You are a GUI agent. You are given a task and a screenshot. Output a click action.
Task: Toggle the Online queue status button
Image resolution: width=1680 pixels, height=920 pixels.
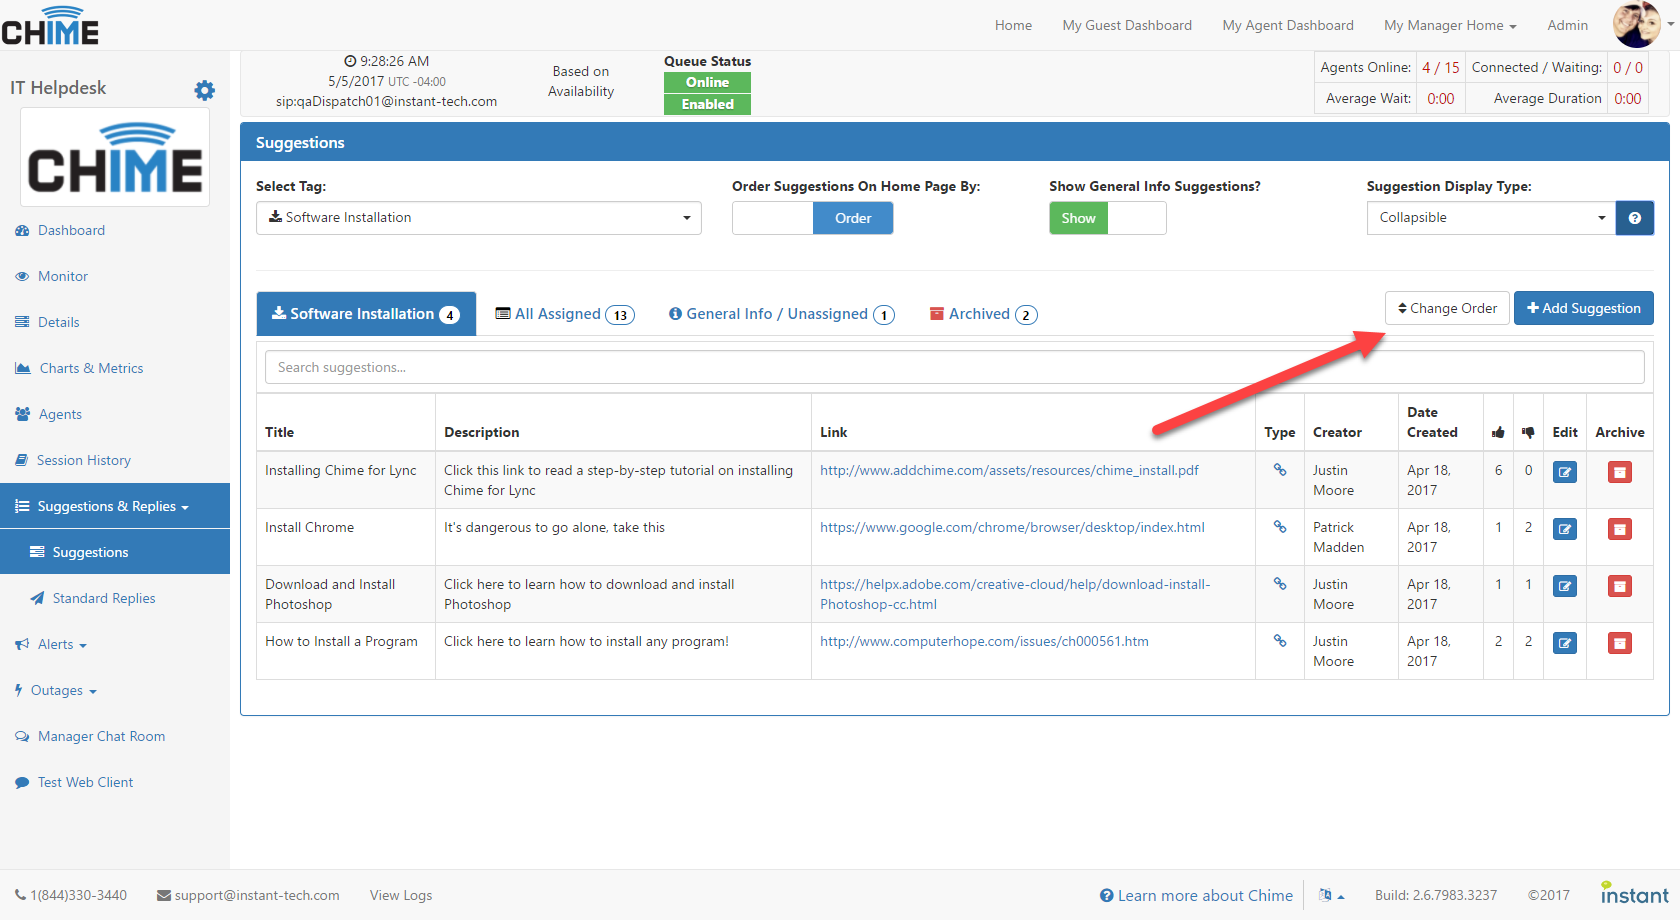coord(707,82)
